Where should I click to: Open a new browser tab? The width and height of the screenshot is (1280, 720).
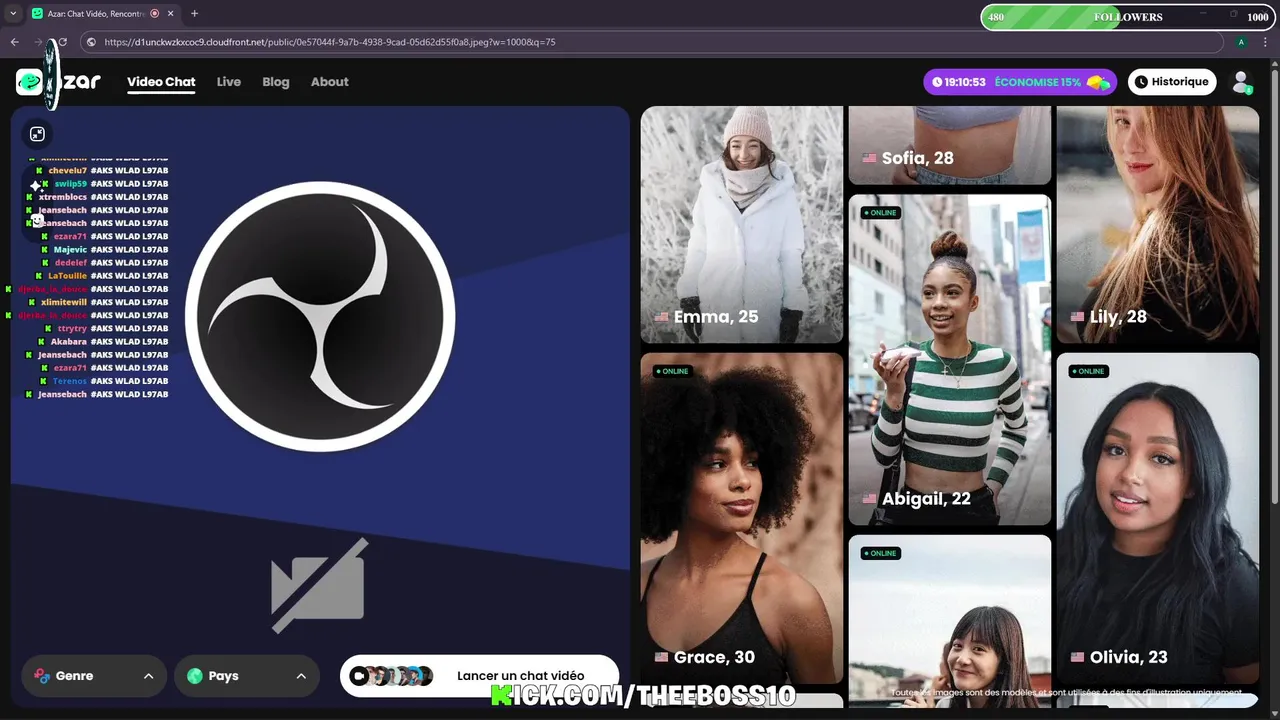click(194, 14)
